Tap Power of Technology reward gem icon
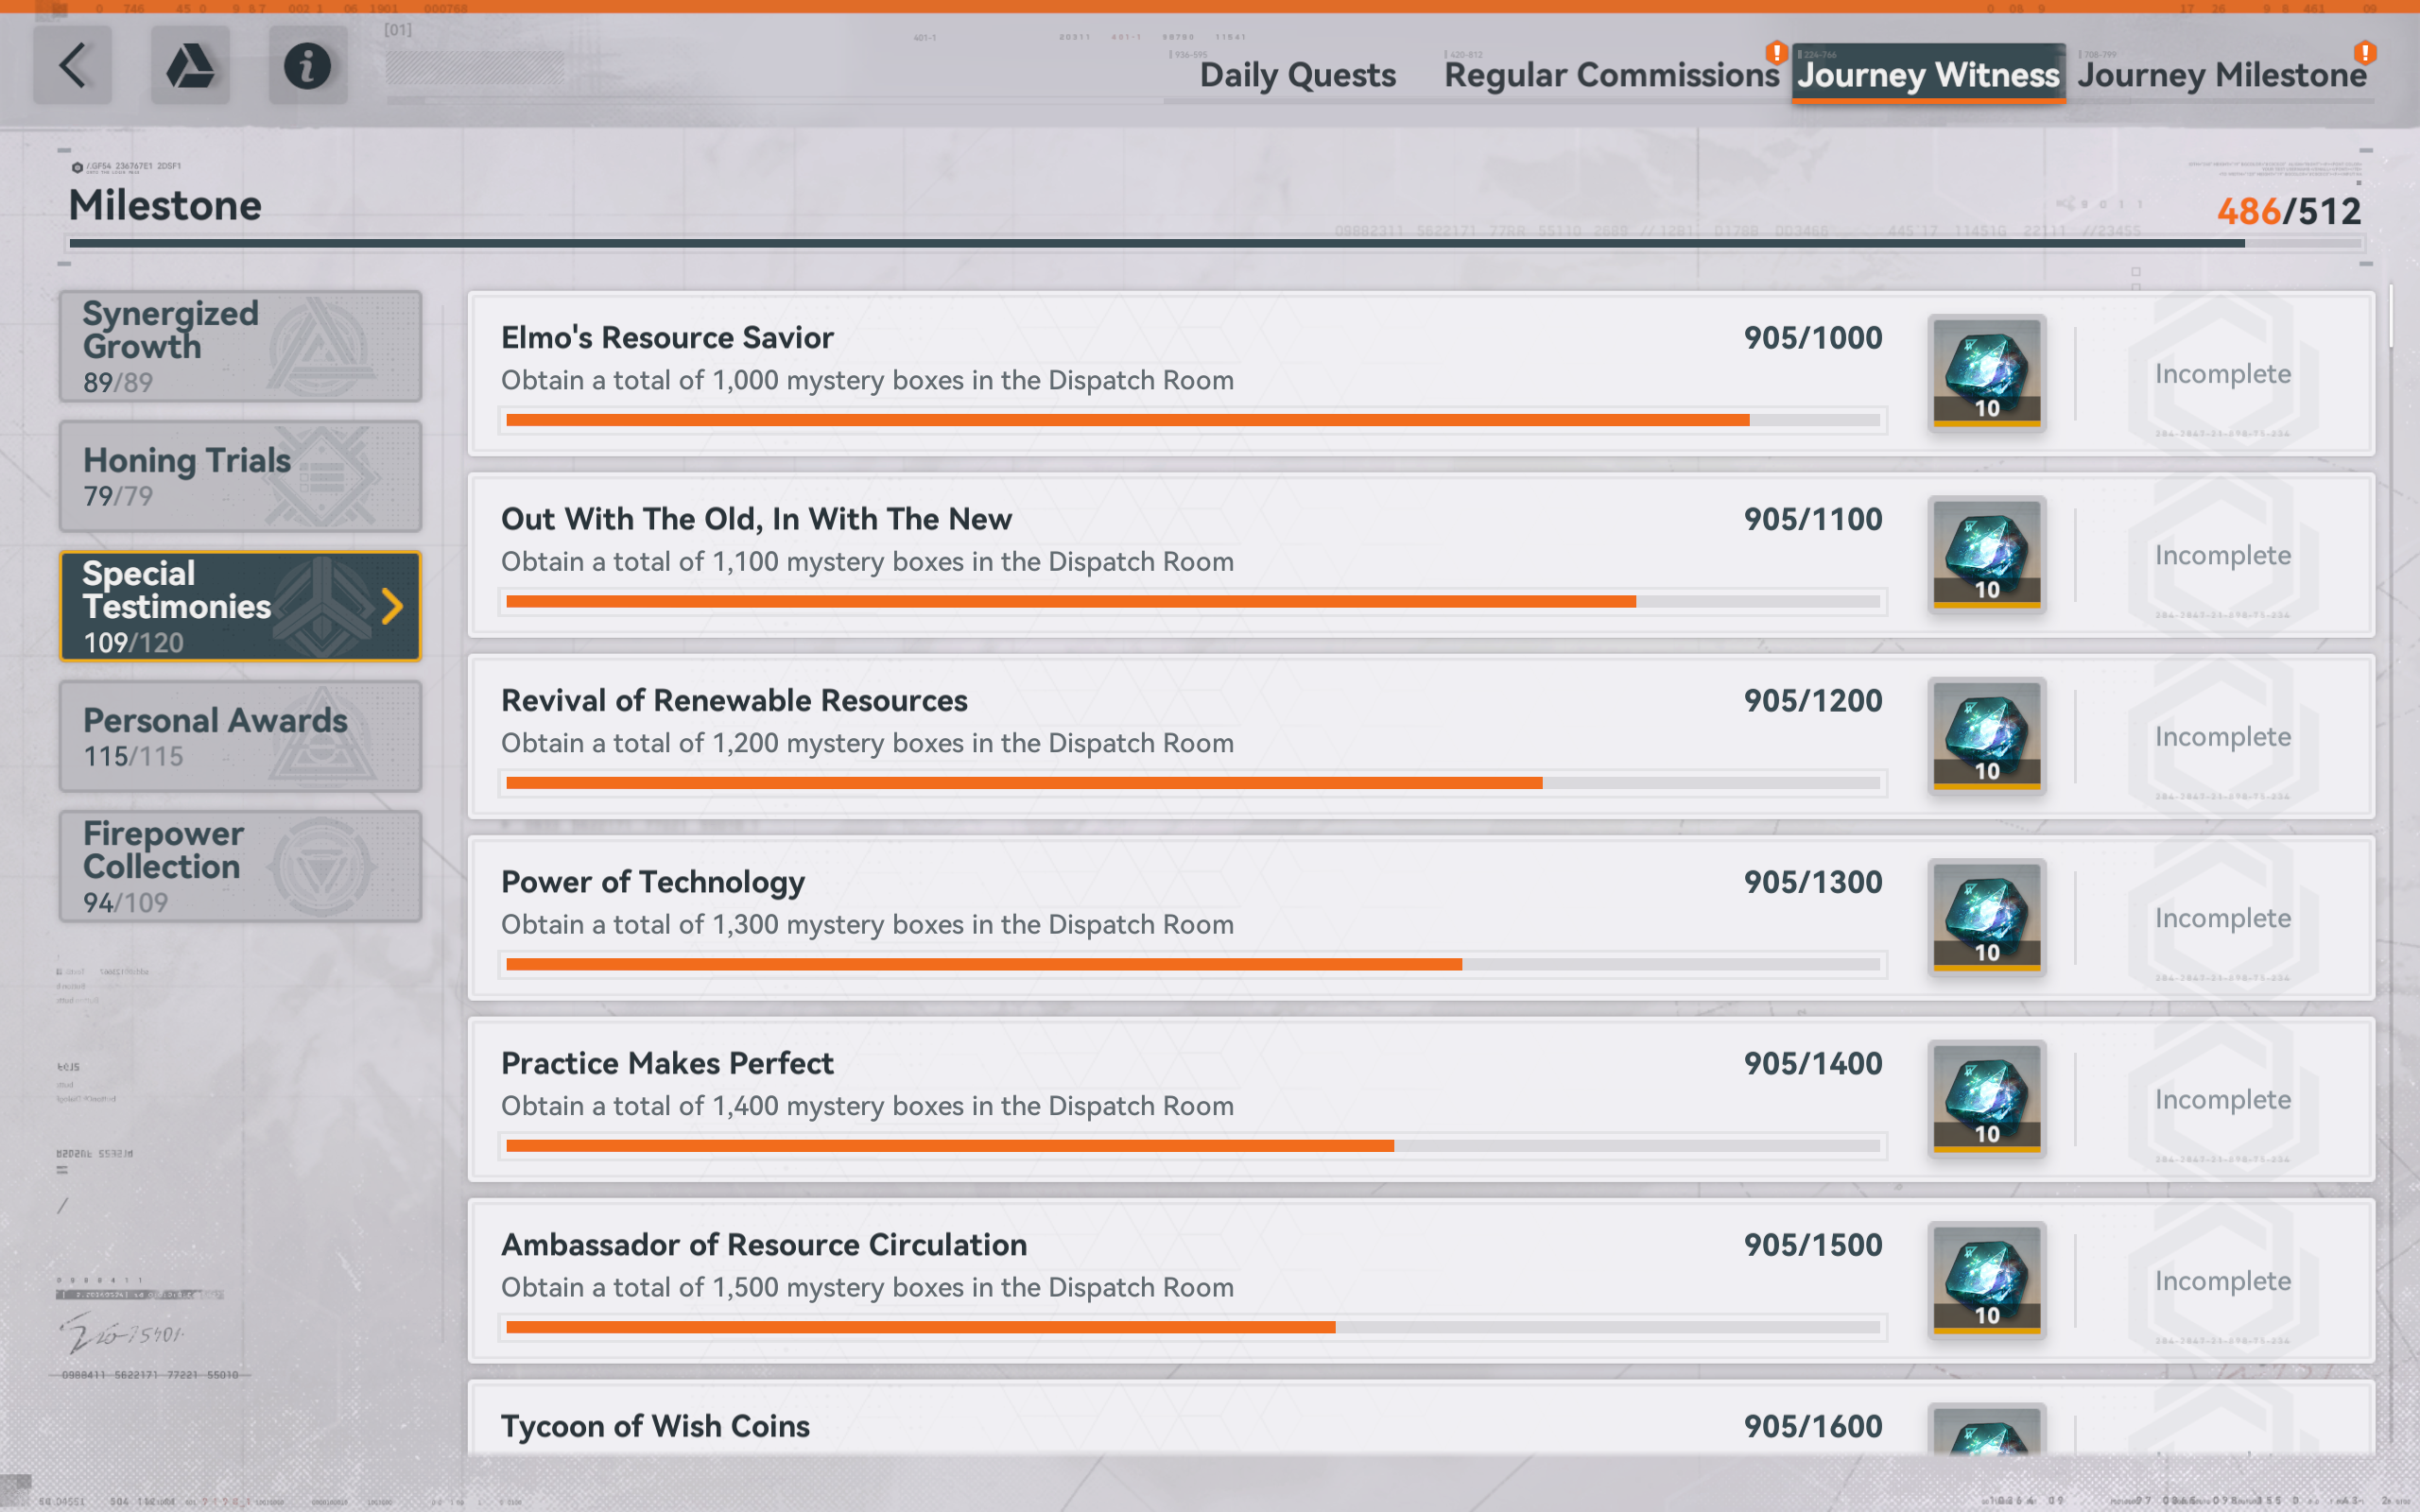The width and height of the screenshot is (2420, 1512). pos(1986,917)
